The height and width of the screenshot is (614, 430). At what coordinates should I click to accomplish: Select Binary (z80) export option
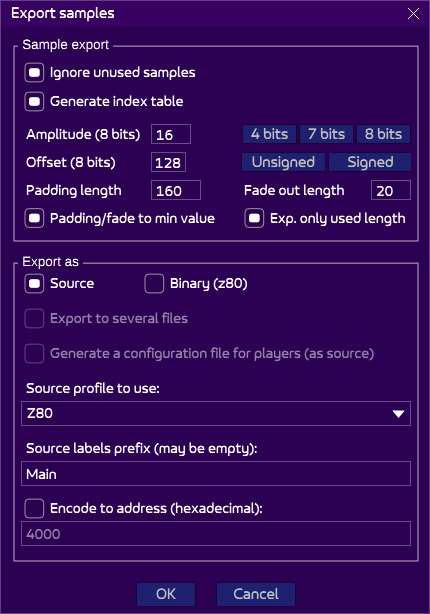coord(154,284)
